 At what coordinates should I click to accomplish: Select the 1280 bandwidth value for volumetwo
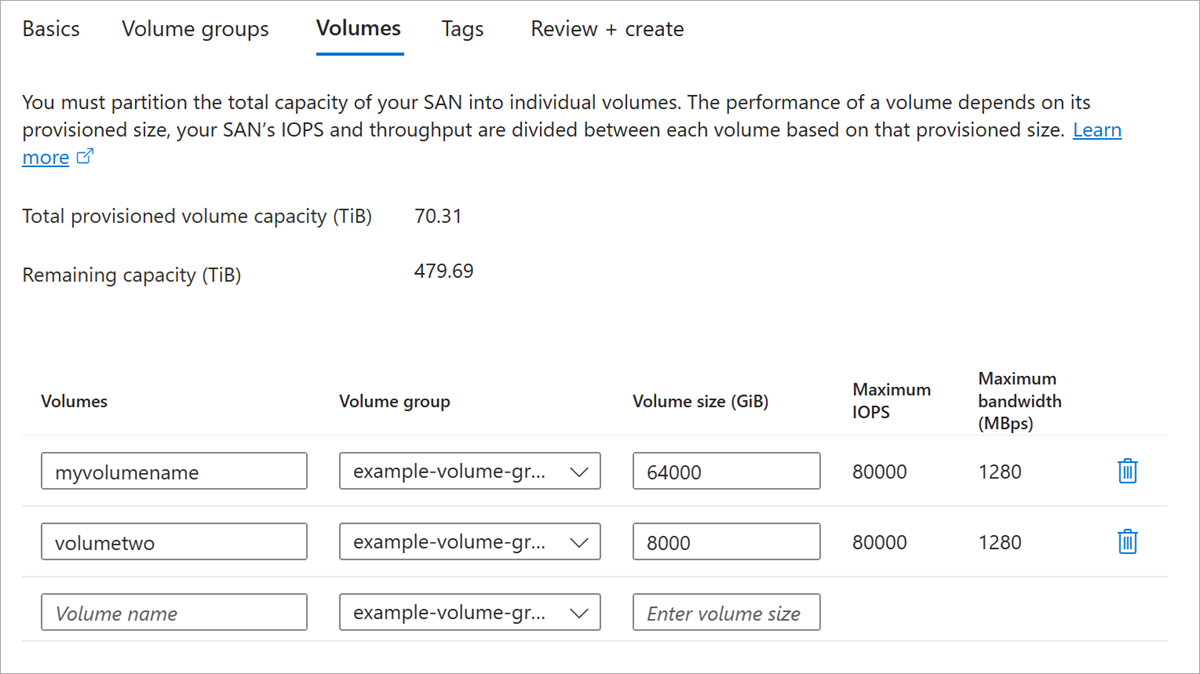tap(1000, 542)
